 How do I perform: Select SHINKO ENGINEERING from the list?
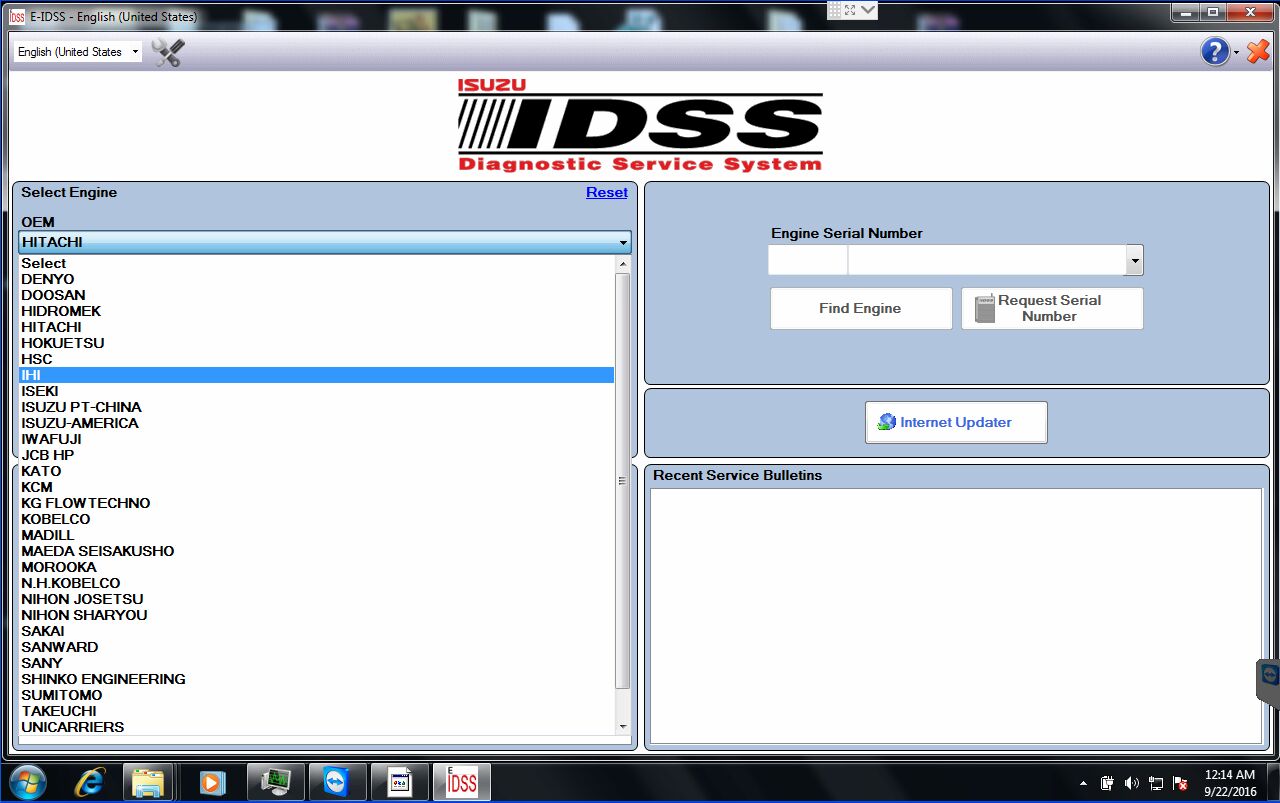click(x=316, y=679)
